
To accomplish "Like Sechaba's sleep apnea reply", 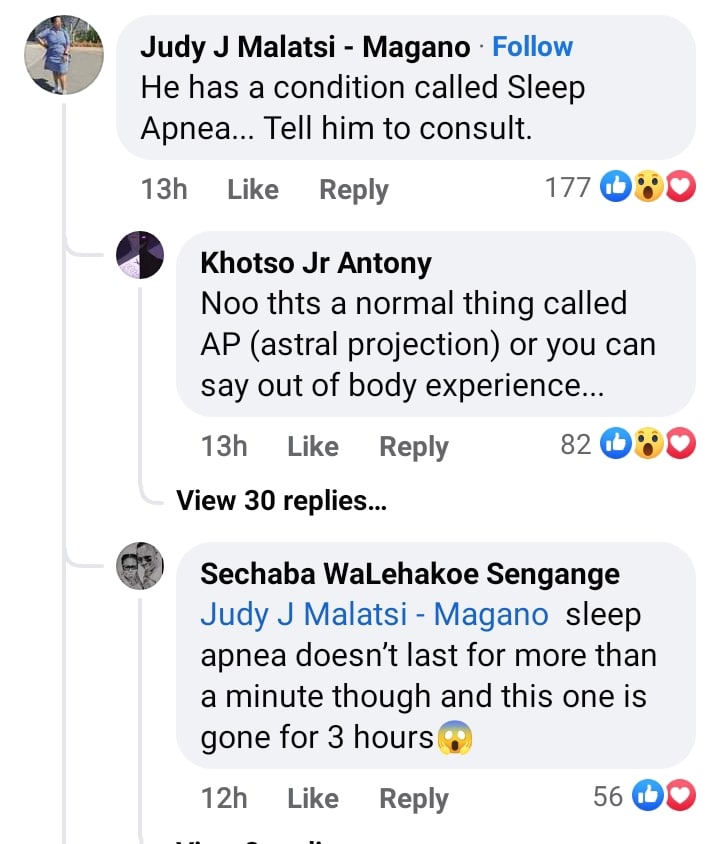I will point(312,798).
